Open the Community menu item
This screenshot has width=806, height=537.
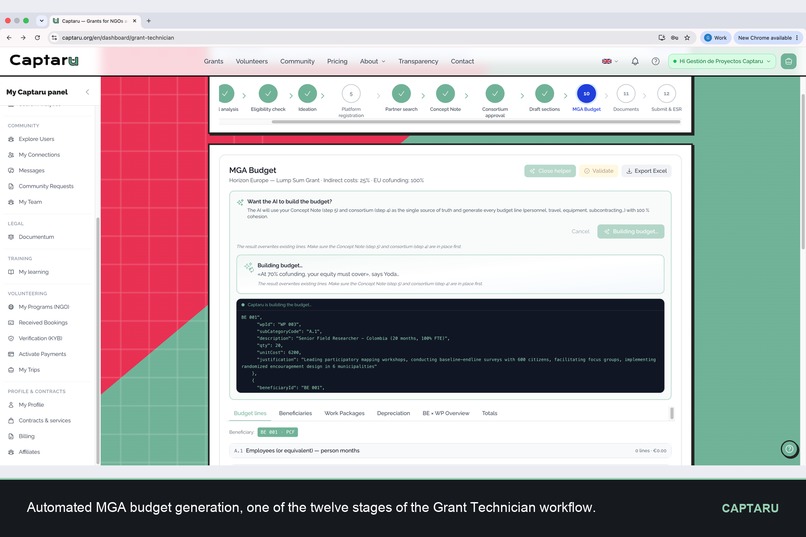297,61
